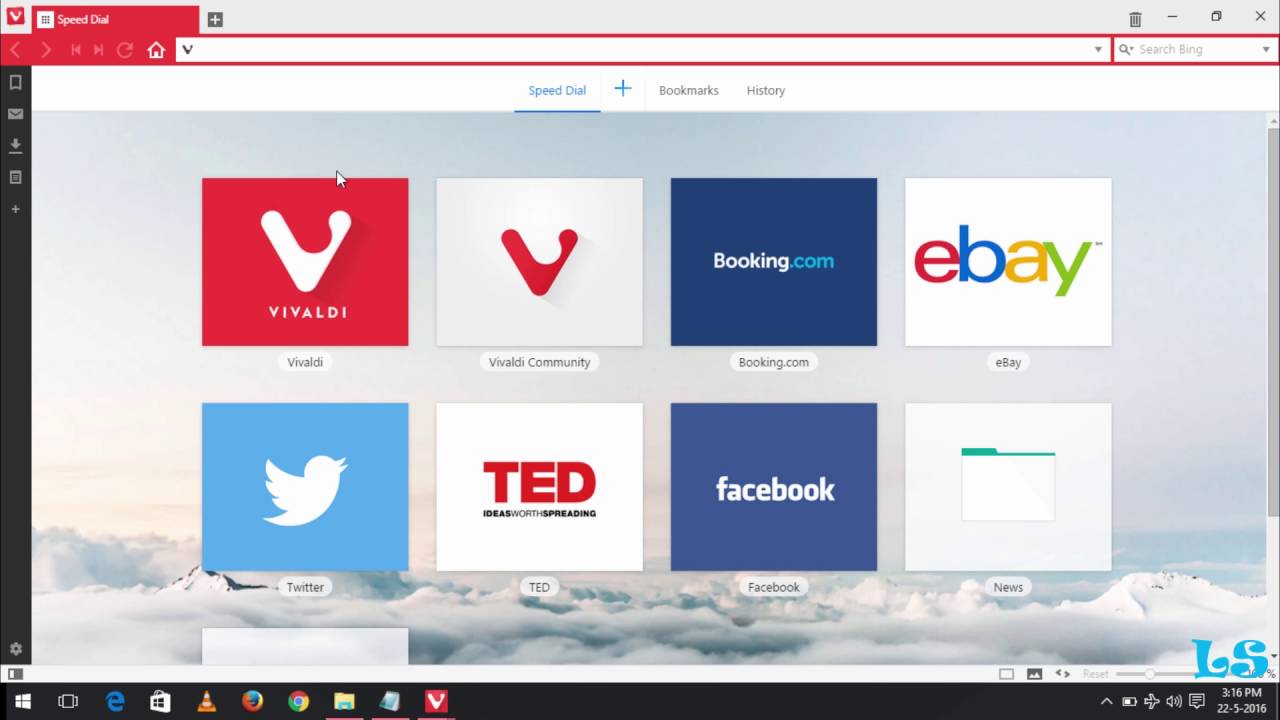Launch Google Chrome from taskbar
The width and height of the screenshot is (1280, 720).
298,701
